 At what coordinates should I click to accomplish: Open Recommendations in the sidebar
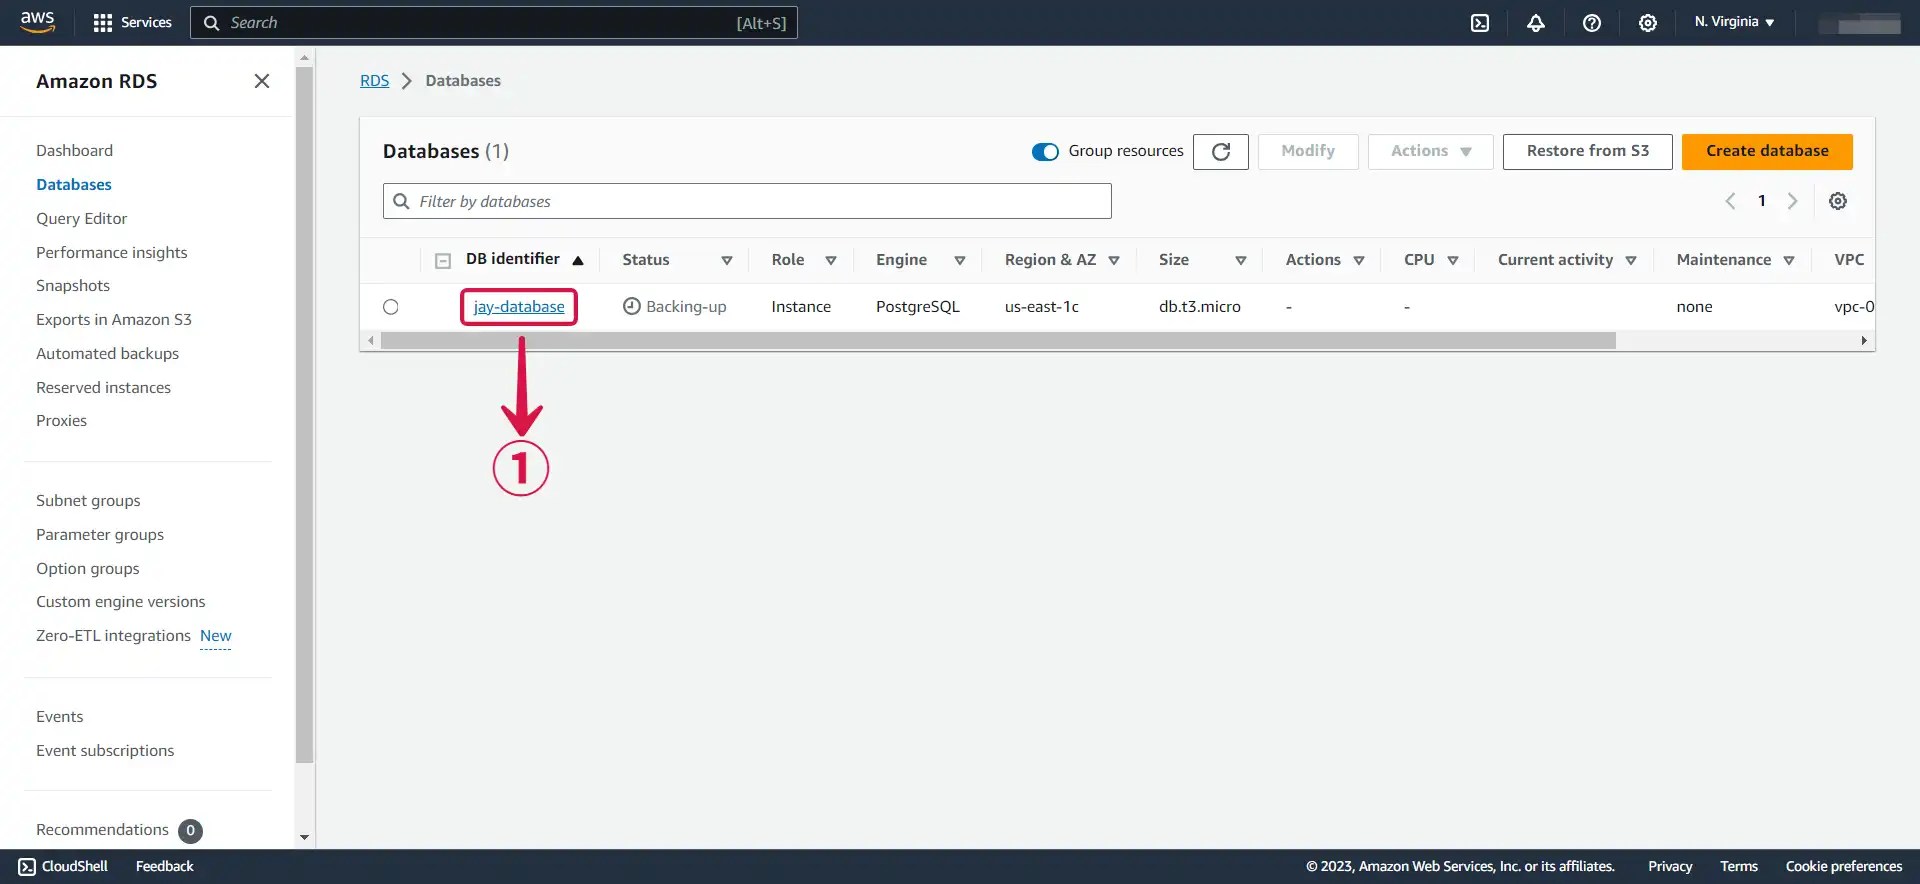[102, 829]
